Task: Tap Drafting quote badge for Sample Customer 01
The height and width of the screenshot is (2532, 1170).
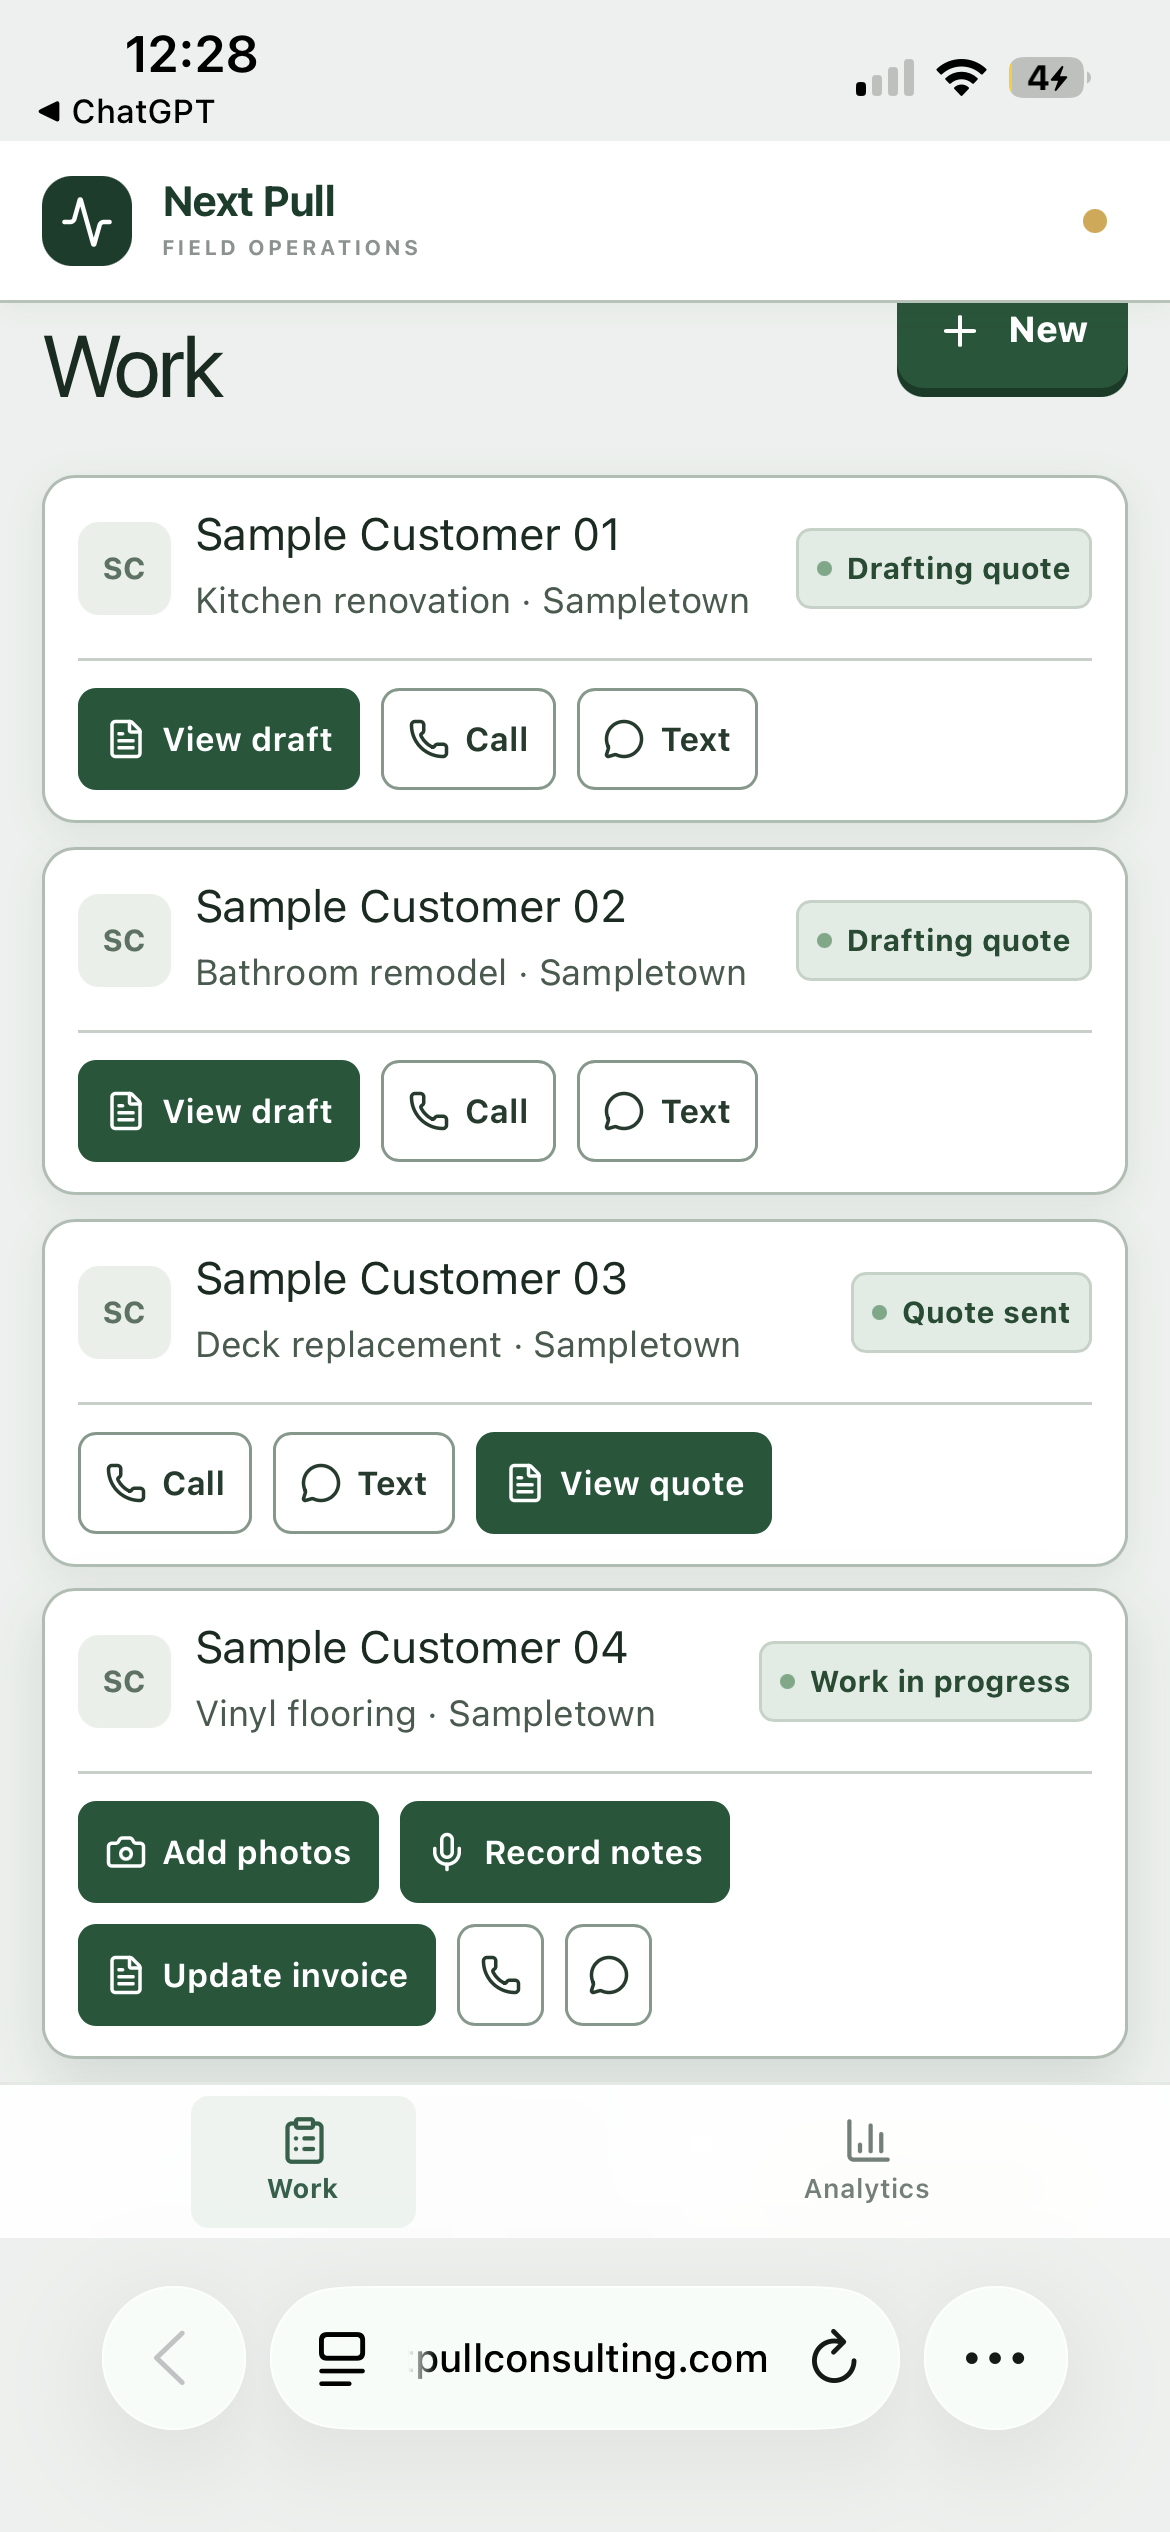Action: click(944, 568)
